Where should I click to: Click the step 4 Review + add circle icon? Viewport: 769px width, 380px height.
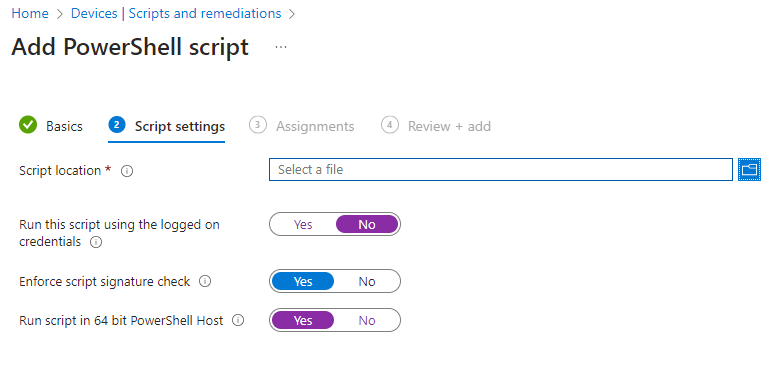(x=389, y=125)
